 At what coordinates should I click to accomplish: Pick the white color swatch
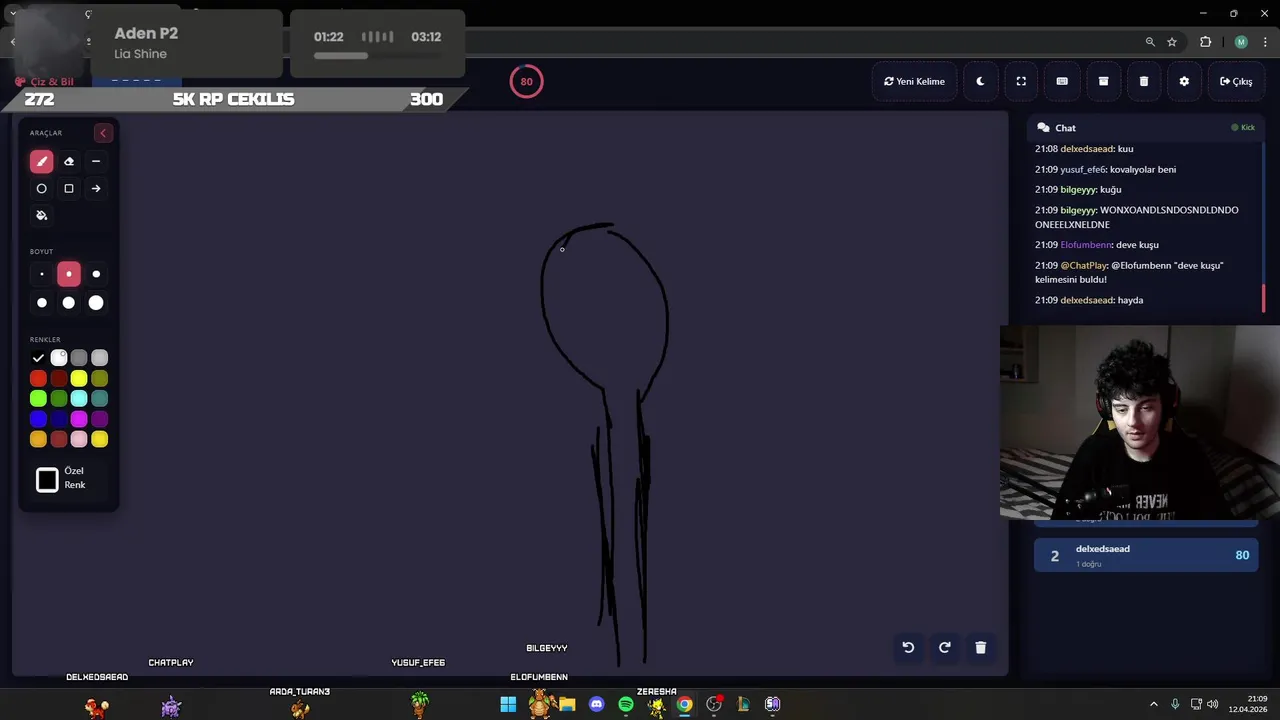coord(59,358)
